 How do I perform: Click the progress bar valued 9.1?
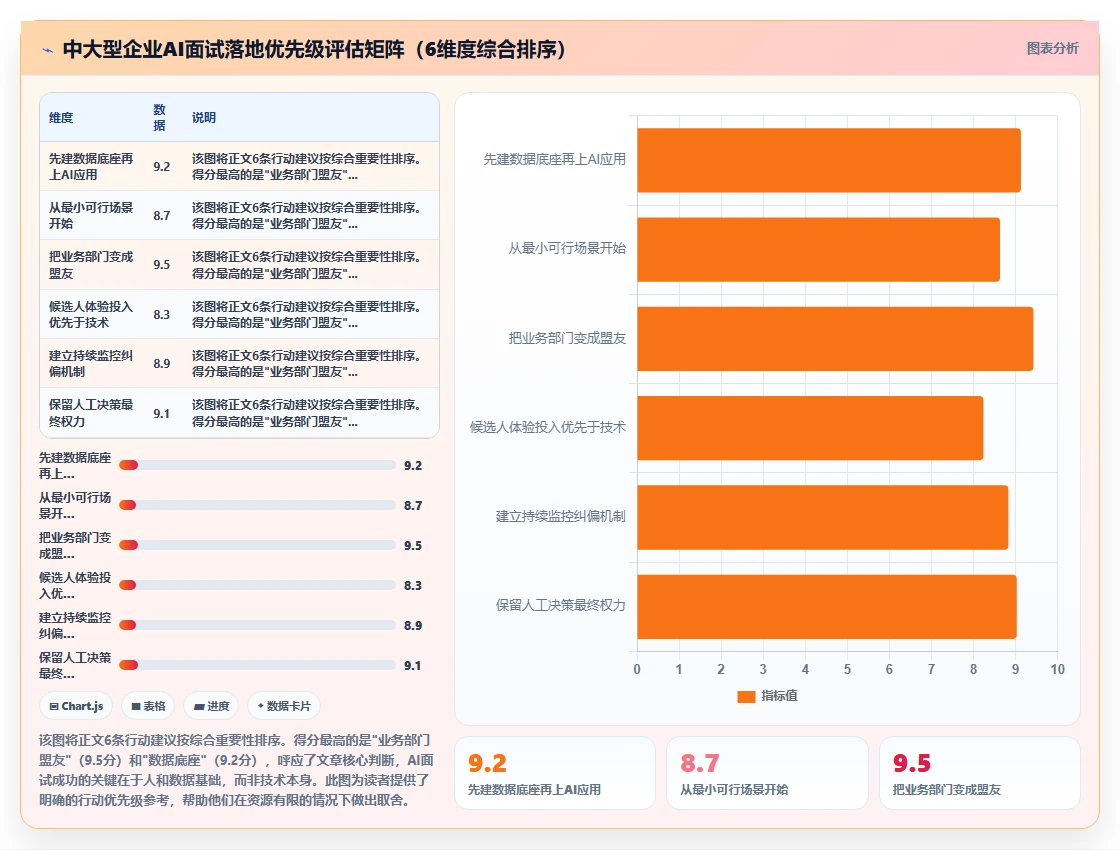257,665
